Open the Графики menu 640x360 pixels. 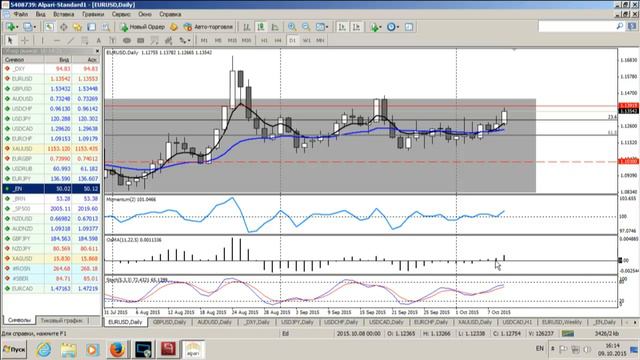[93, 14]
